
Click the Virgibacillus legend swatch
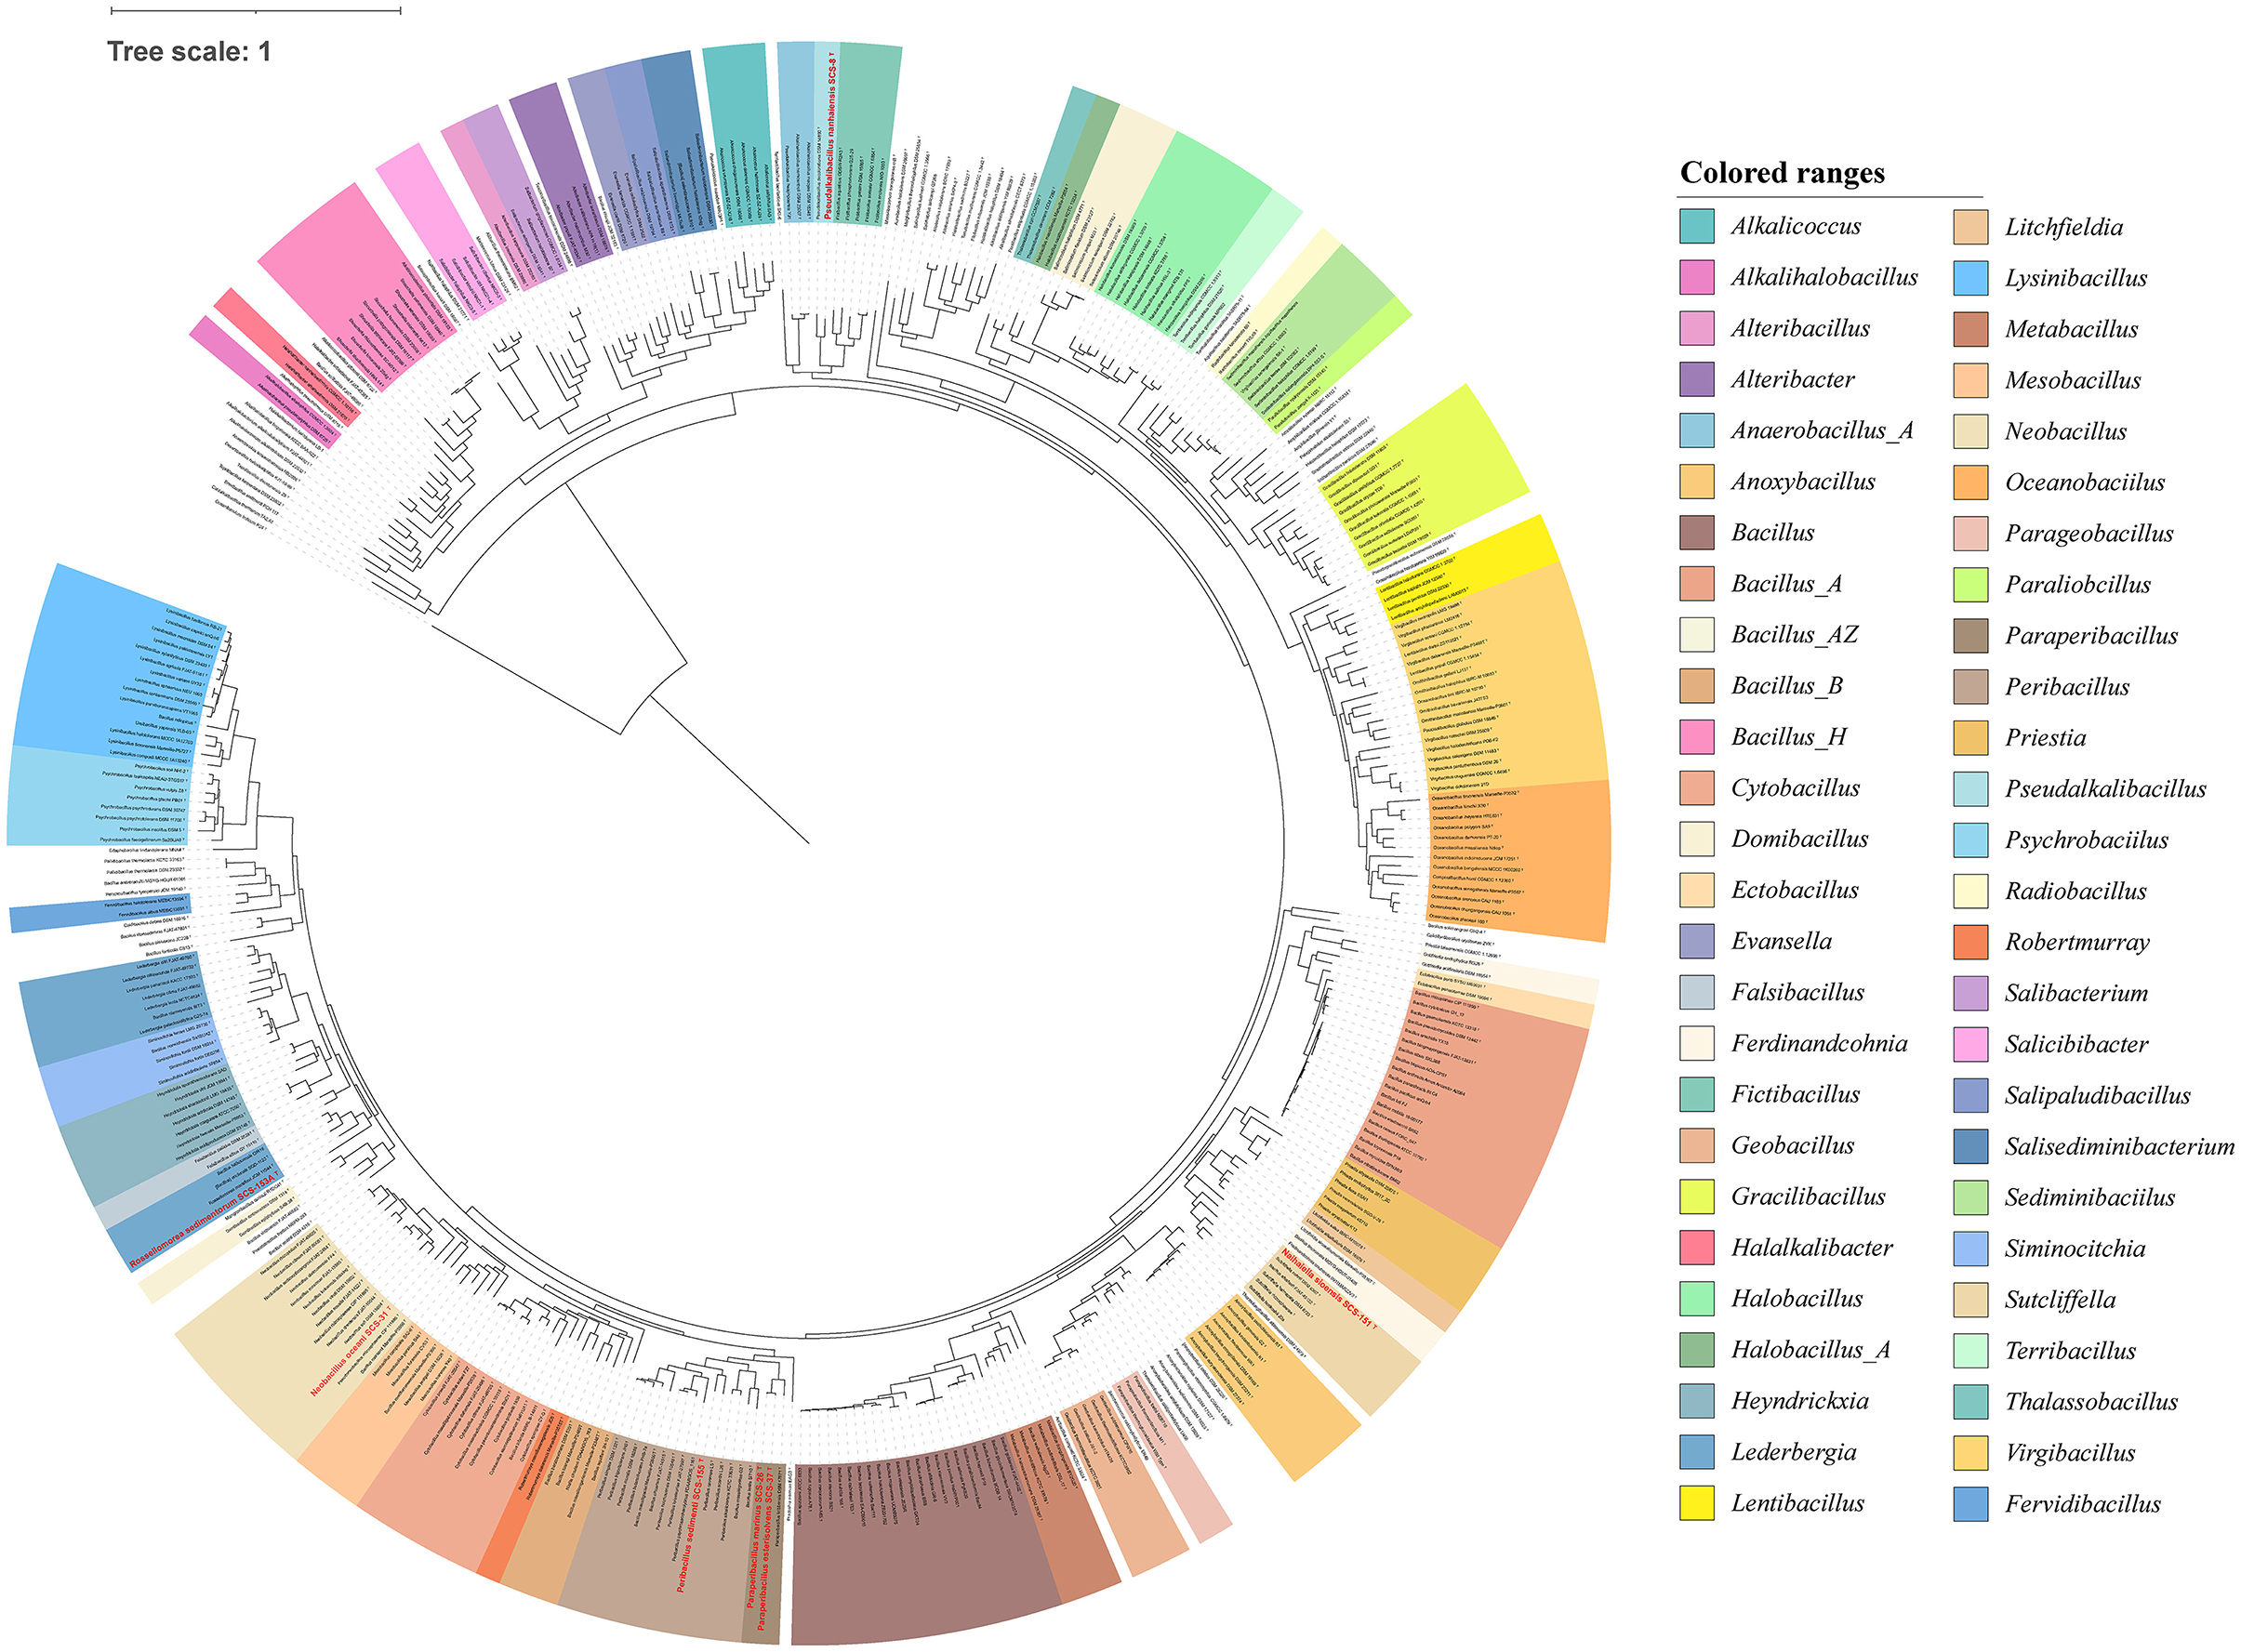1970,1452
